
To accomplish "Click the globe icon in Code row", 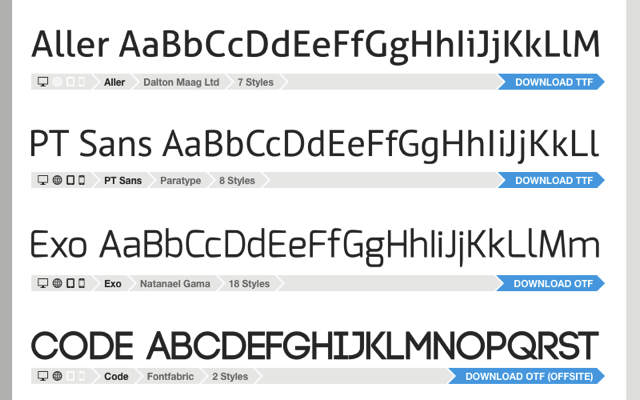I will point(58,376).
